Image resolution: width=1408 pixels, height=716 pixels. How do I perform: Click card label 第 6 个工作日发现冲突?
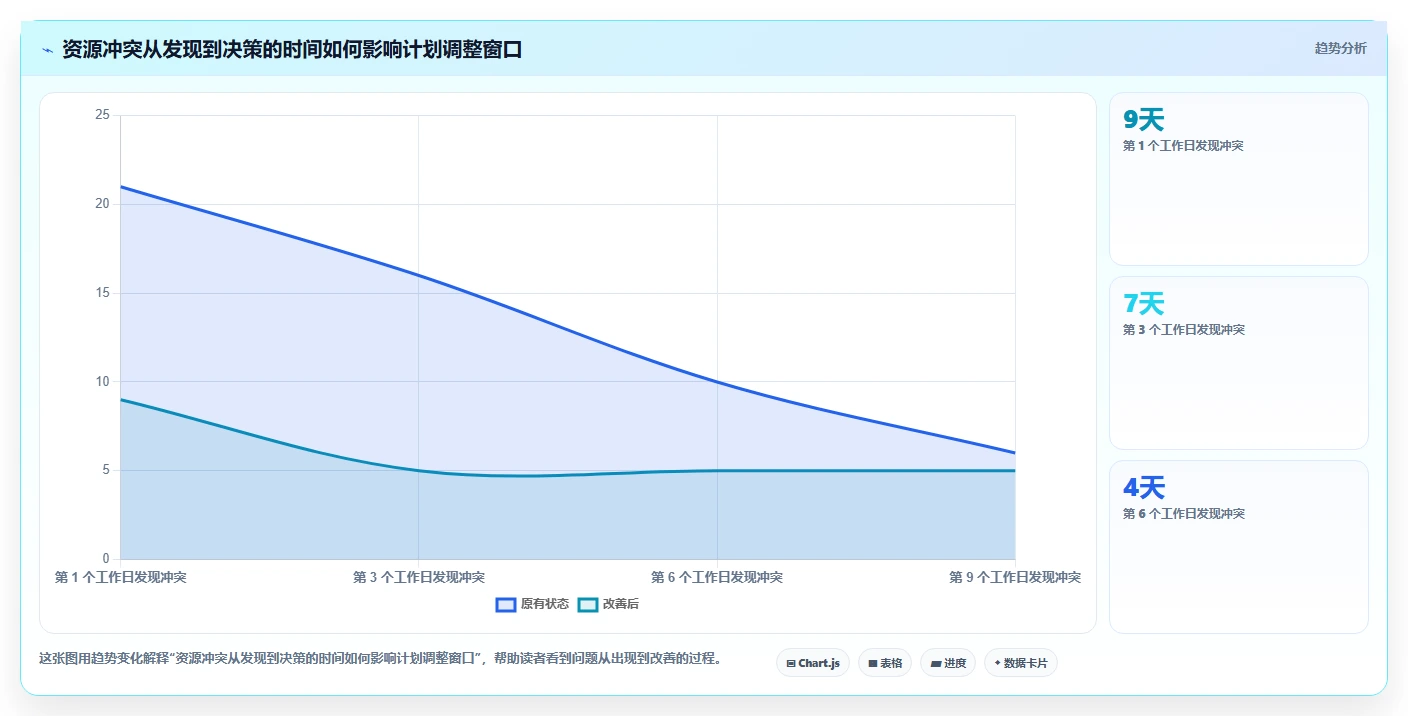click(1183, 514)
